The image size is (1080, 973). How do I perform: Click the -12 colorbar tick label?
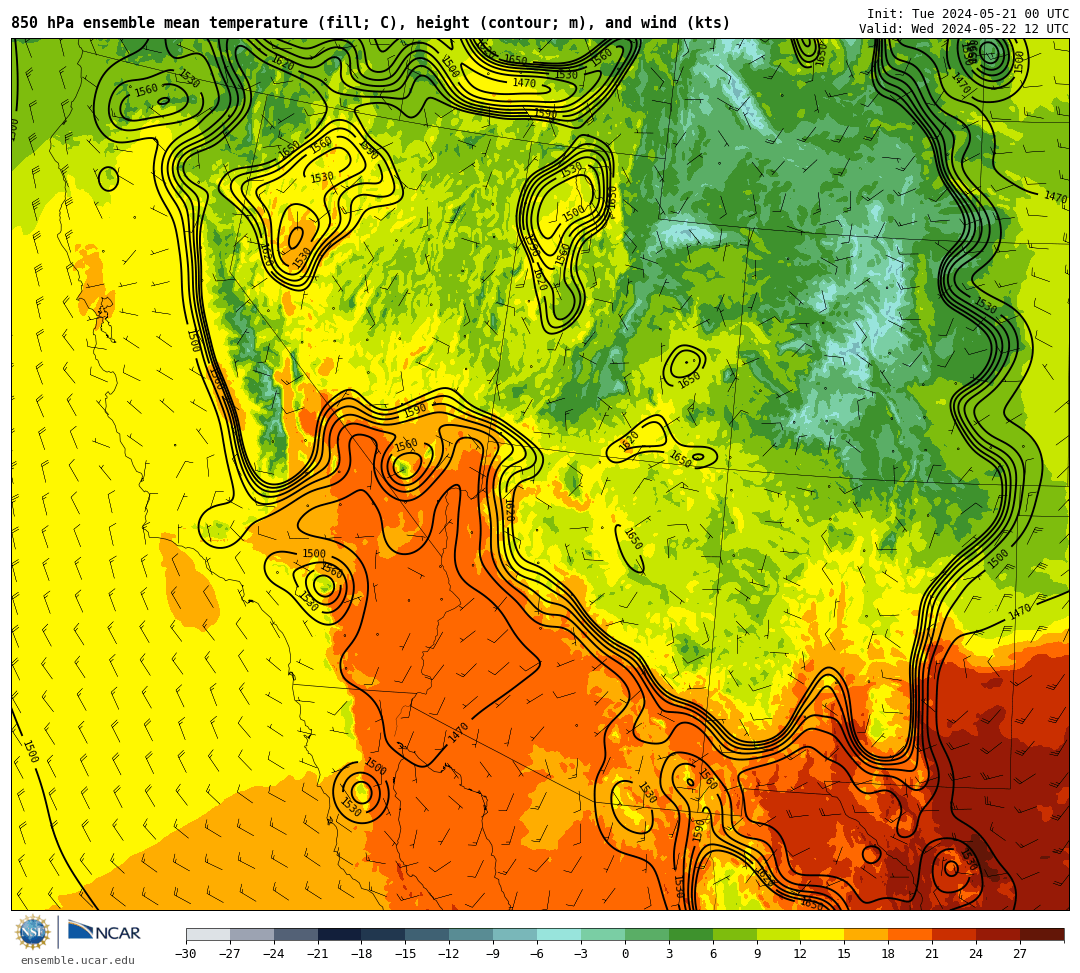tap(450, 954)
